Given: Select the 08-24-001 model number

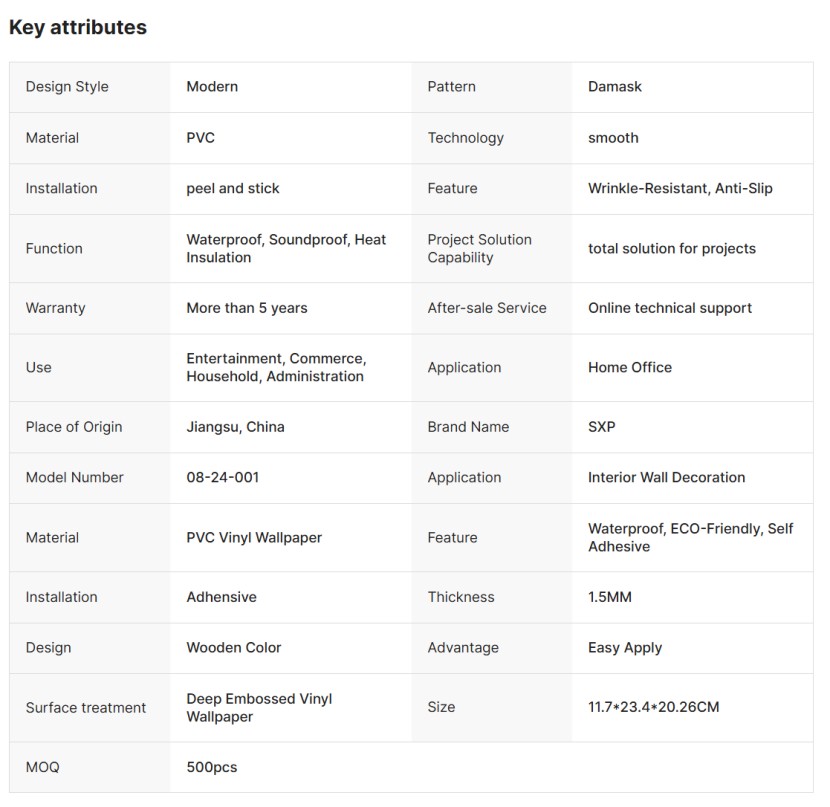Looking at the screenshot, I should tap(222, 477).
